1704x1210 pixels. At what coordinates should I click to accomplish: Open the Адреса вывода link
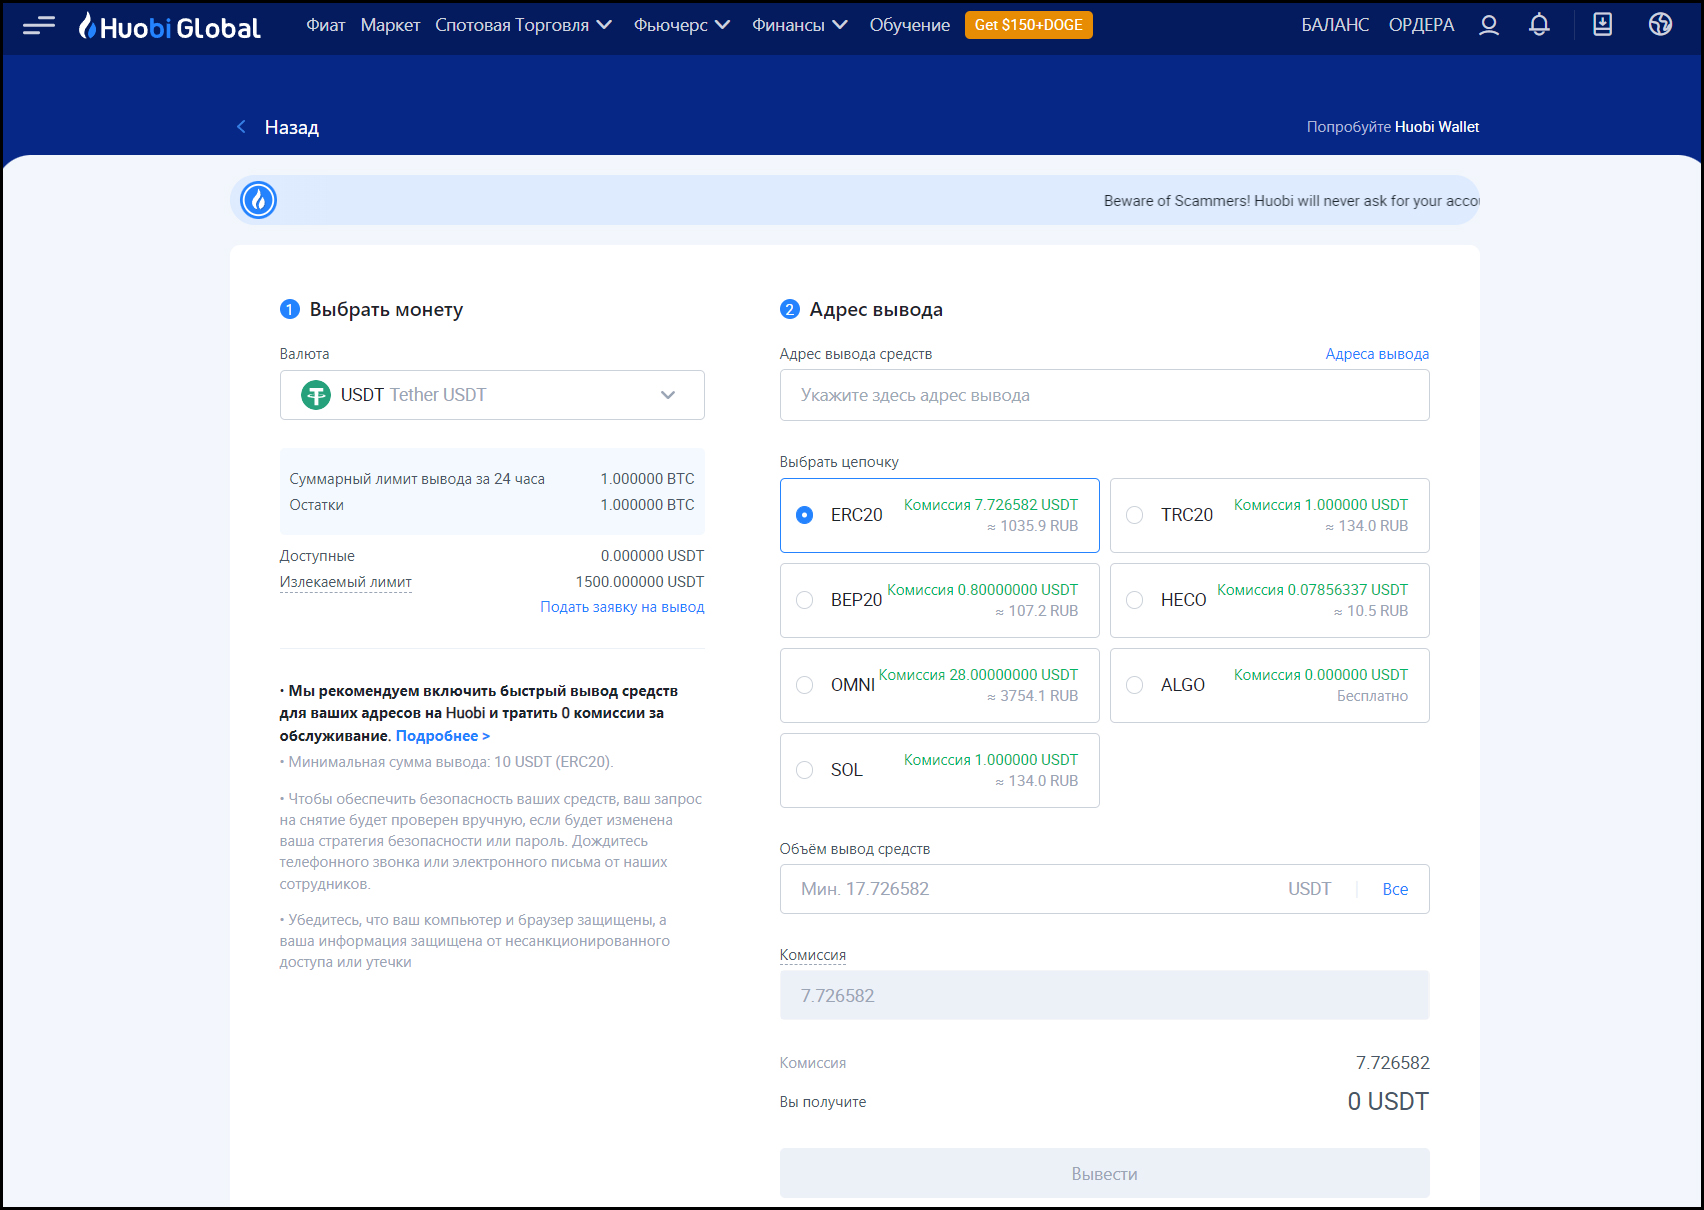pyautogui.click(x=1377, y=354)
